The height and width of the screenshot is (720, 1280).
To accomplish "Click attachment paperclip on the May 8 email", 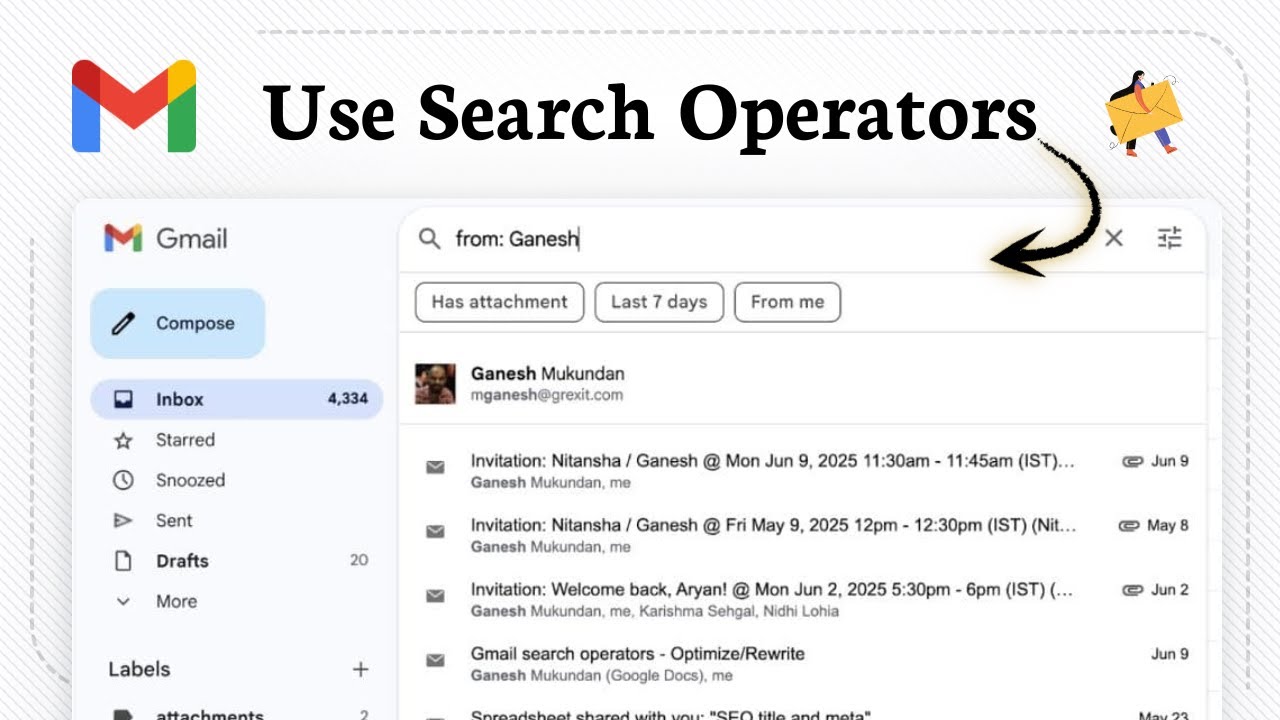I will [x=1128, y=525].
